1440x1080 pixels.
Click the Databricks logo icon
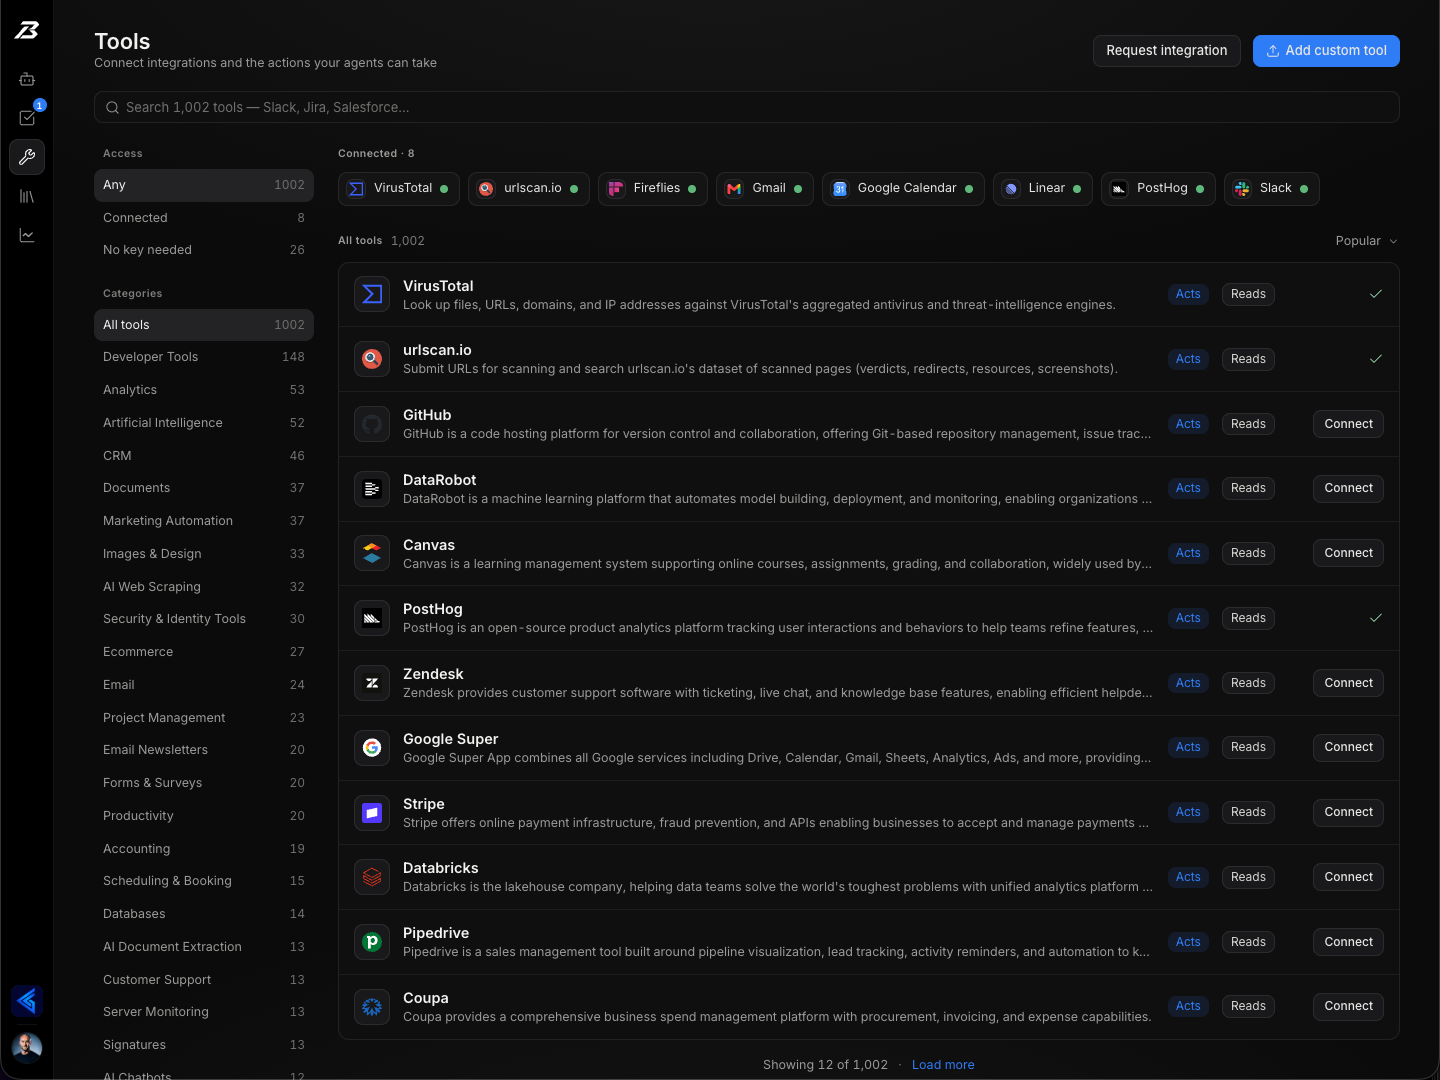(372, 877)
